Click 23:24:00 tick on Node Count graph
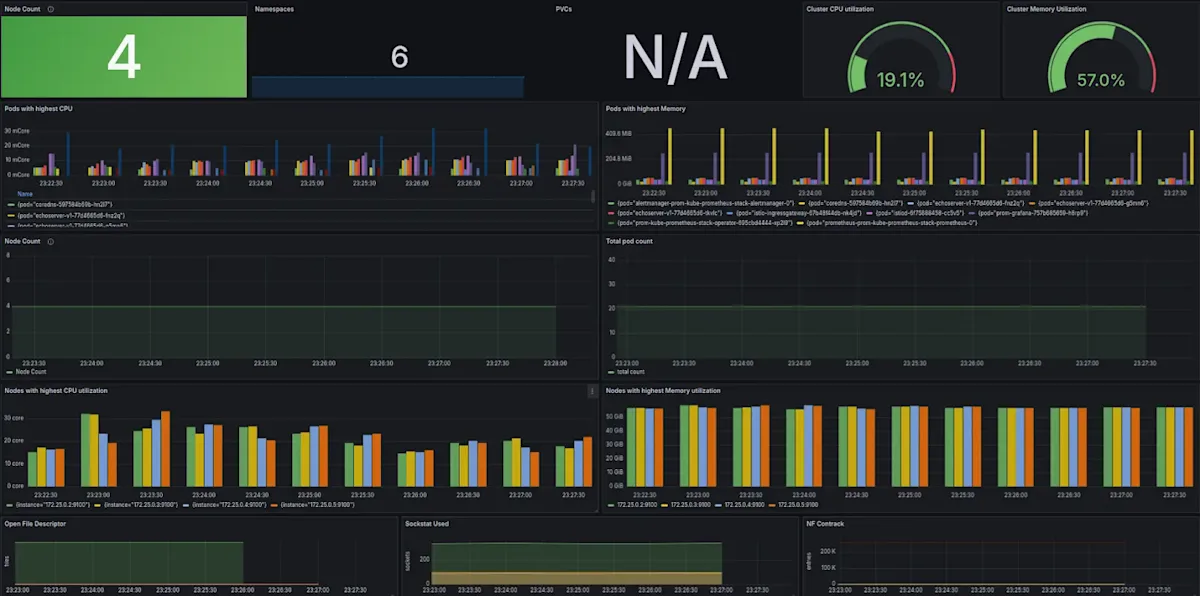This screenshot has height=596, width=1200. (92, 363)
